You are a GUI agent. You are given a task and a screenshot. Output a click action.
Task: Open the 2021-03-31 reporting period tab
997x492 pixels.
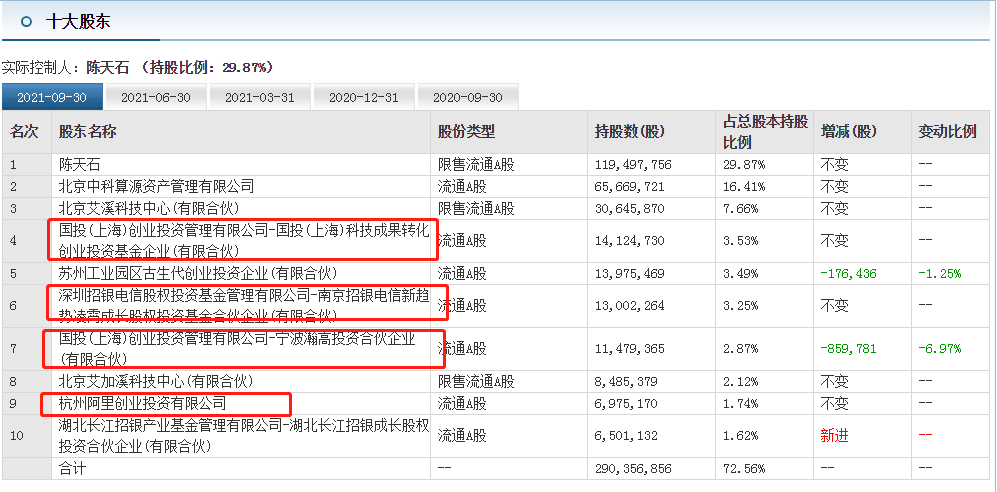259,97
